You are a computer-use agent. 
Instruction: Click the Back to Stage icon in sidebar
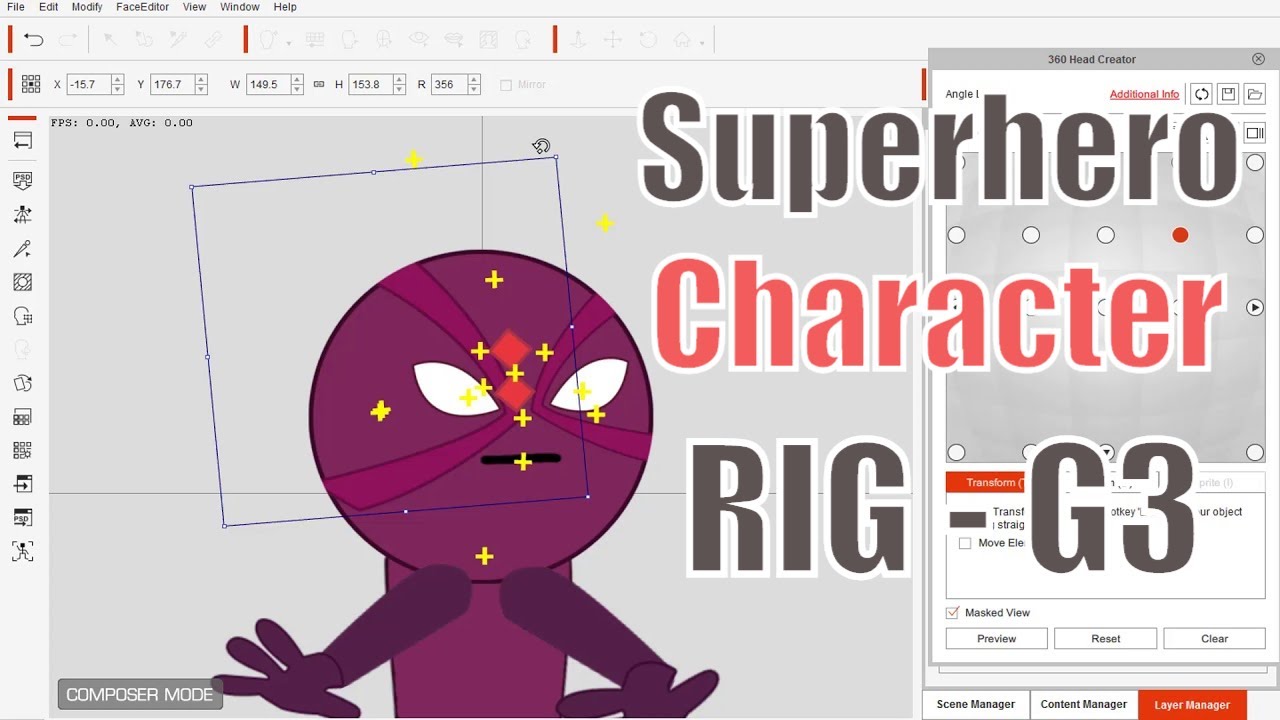pos(22,140)
